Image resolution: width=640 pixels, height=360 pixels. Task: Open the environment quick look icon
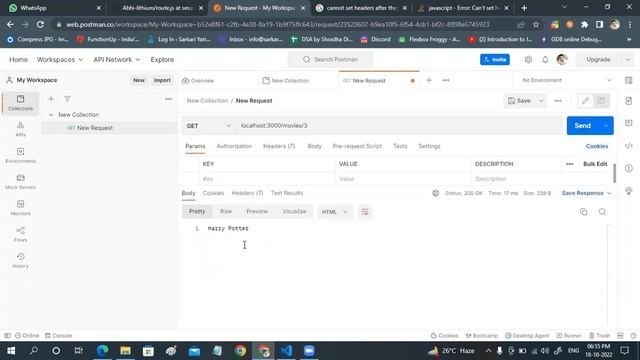629,80
